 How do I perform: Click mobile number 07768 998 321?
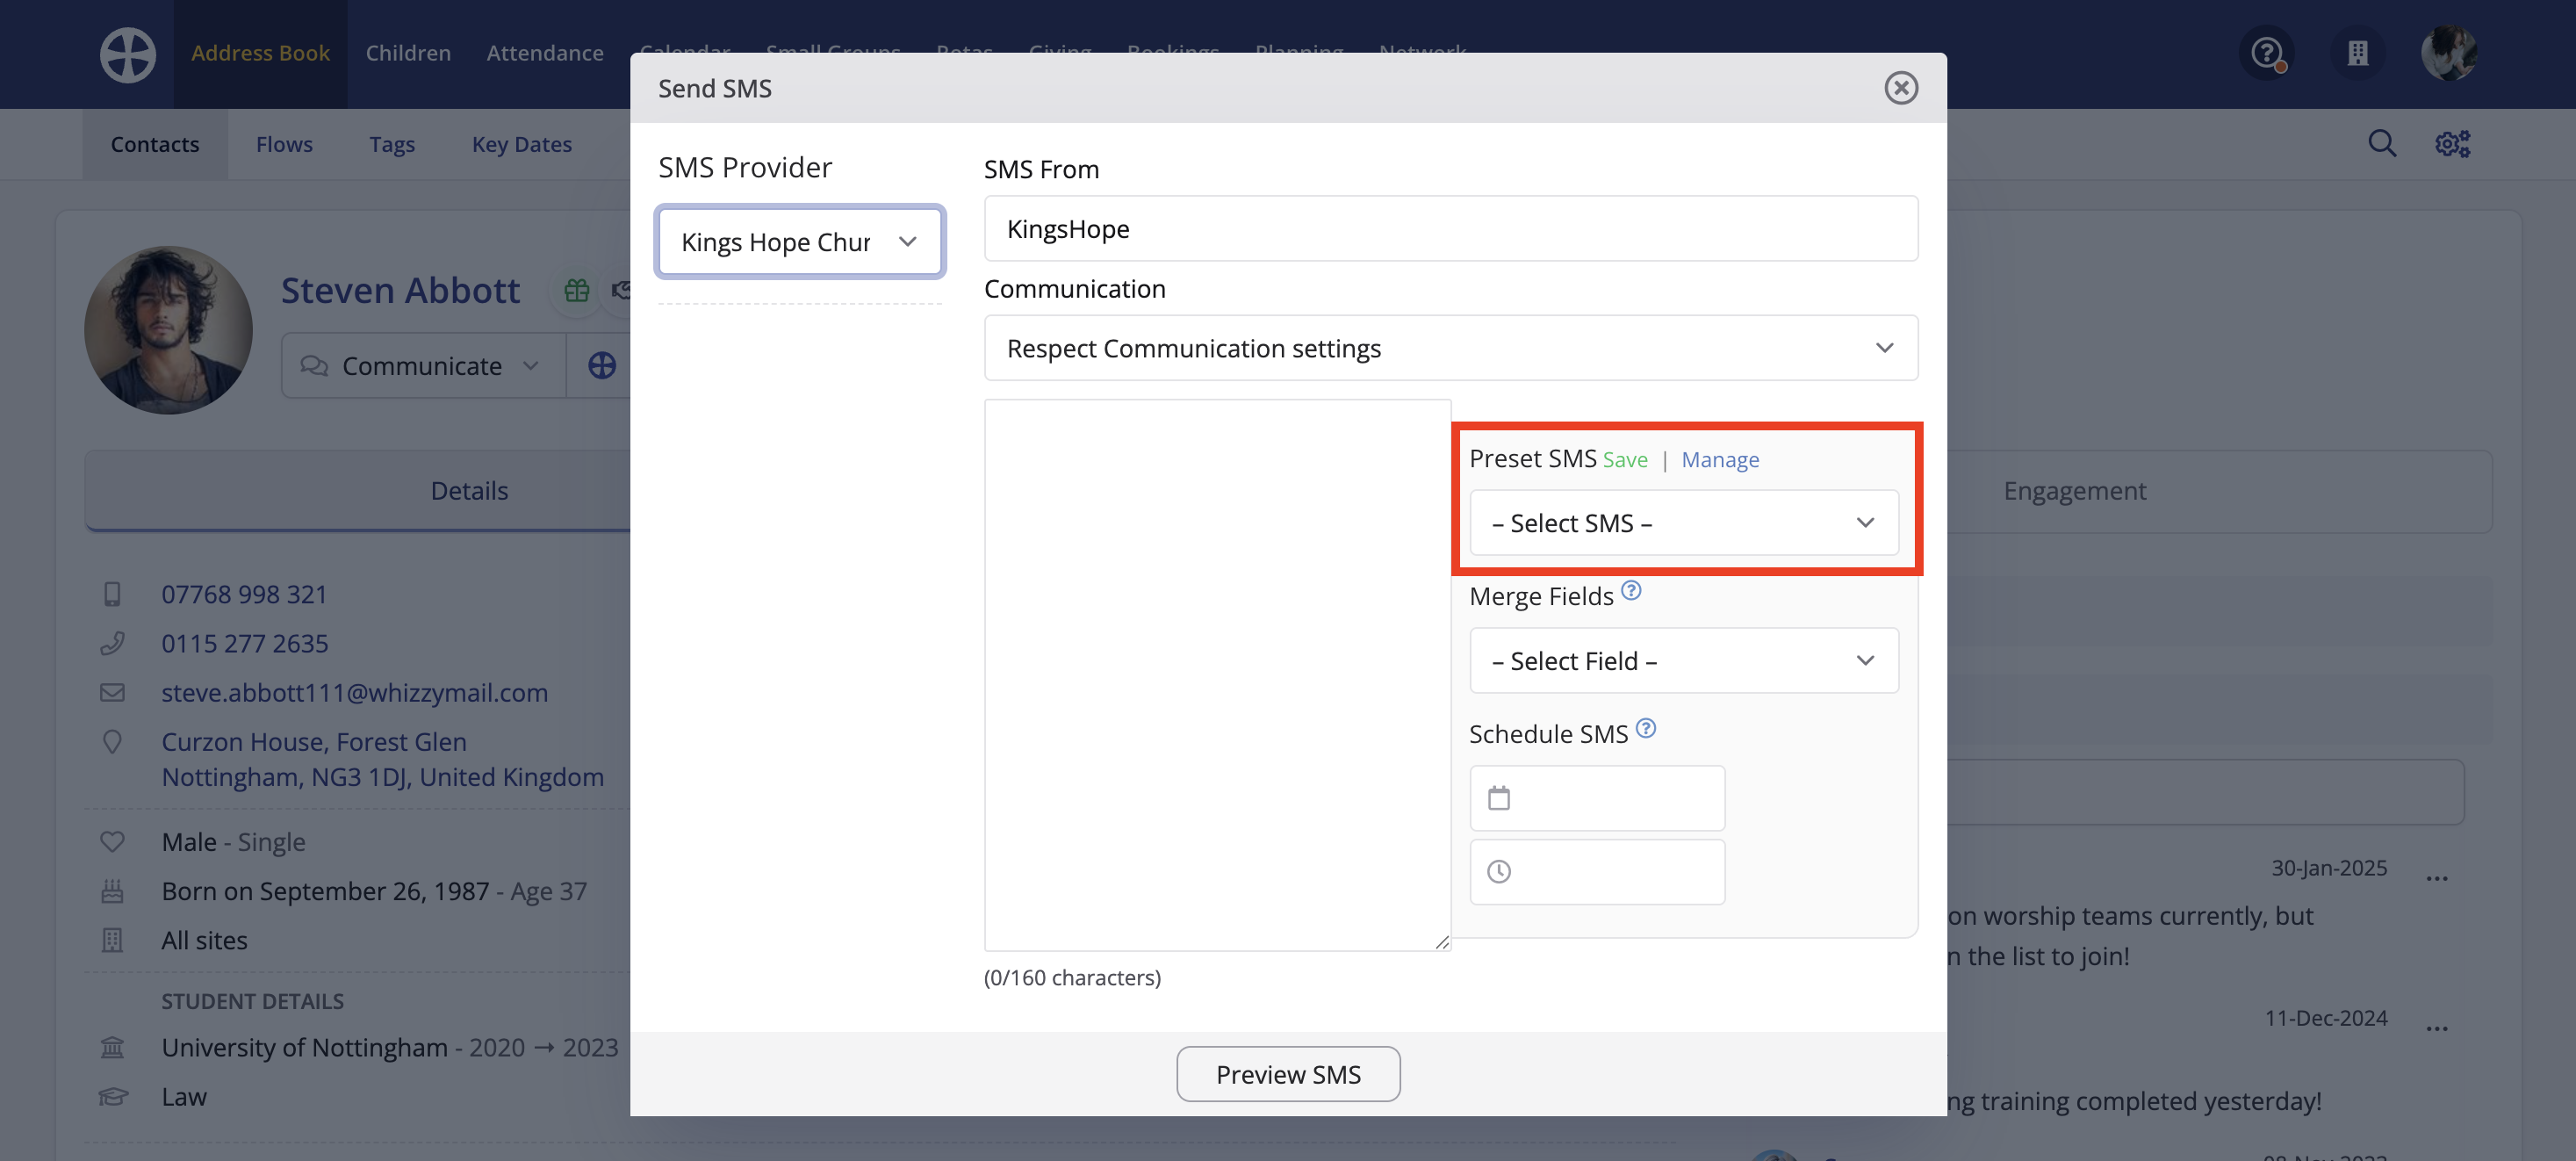(245, 594)
